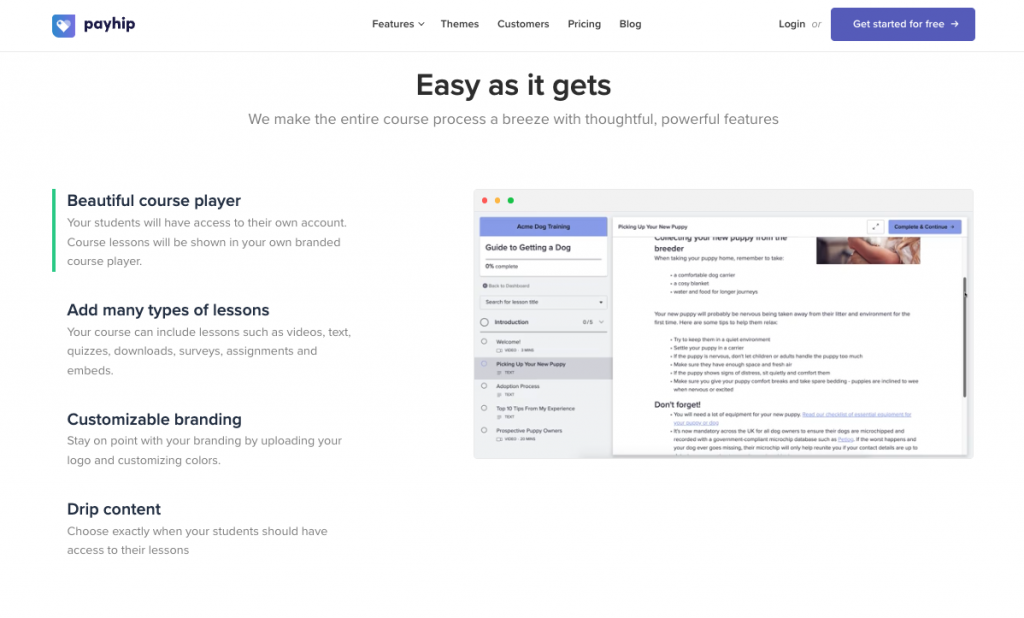
Task: Click the green dot in the mockup window
Action: 511,201
